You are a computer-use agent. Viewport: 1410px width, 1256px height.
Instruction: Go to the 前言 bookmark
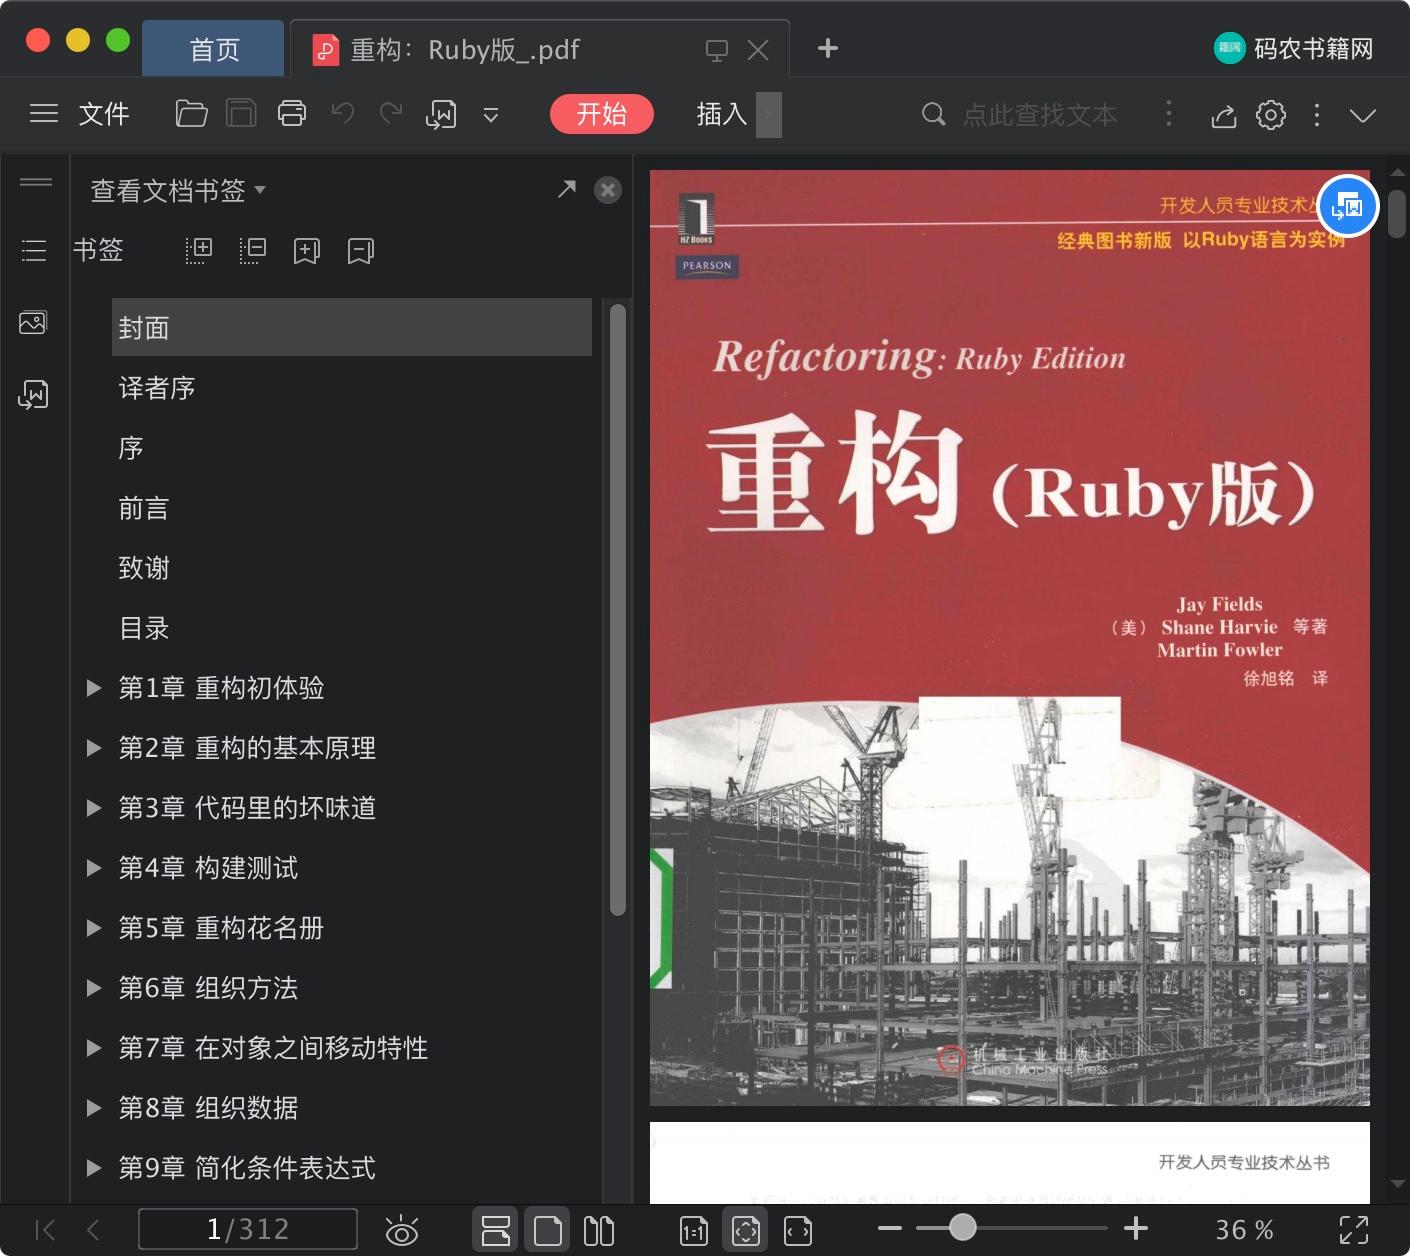coord(143,508)
